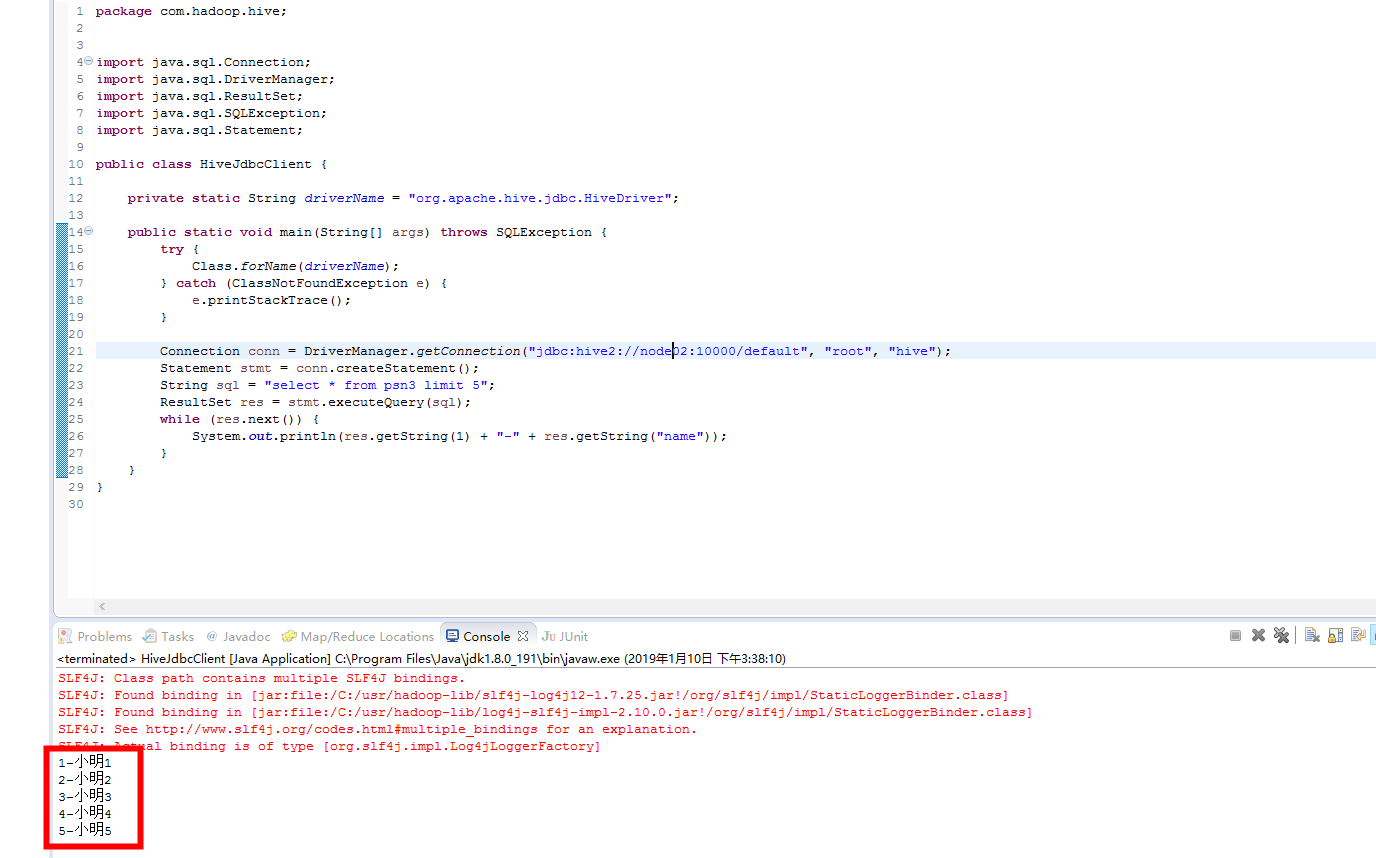Image resolution: width=1376 pixels, height=858 pixels.
Task: Click the editor horizontal scrollbar left arrow
Action: [102, 606]
